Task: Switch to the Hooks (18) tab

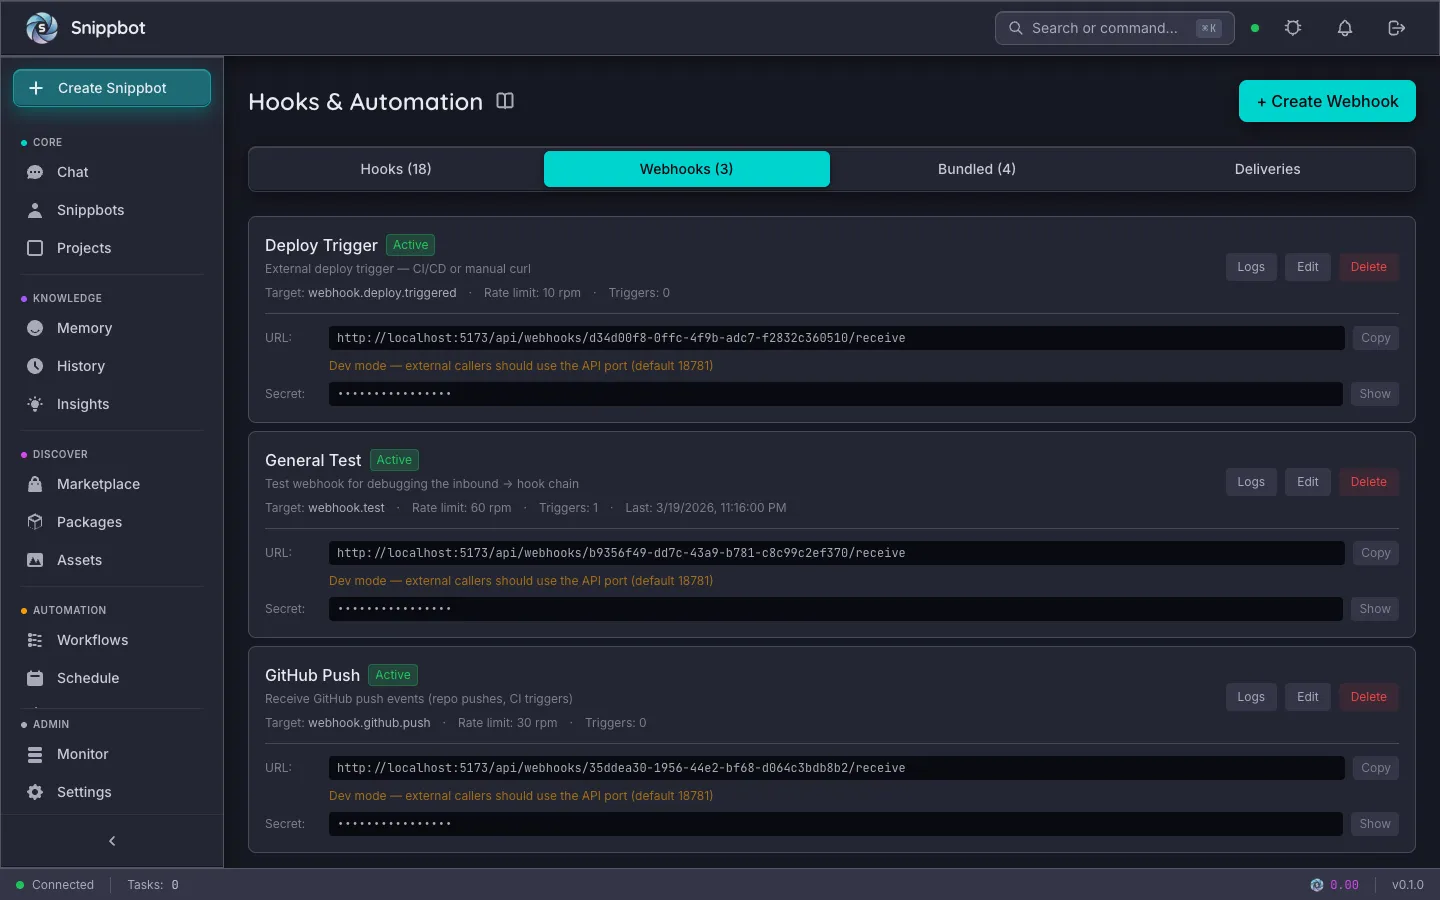Action: coord(396,169)
